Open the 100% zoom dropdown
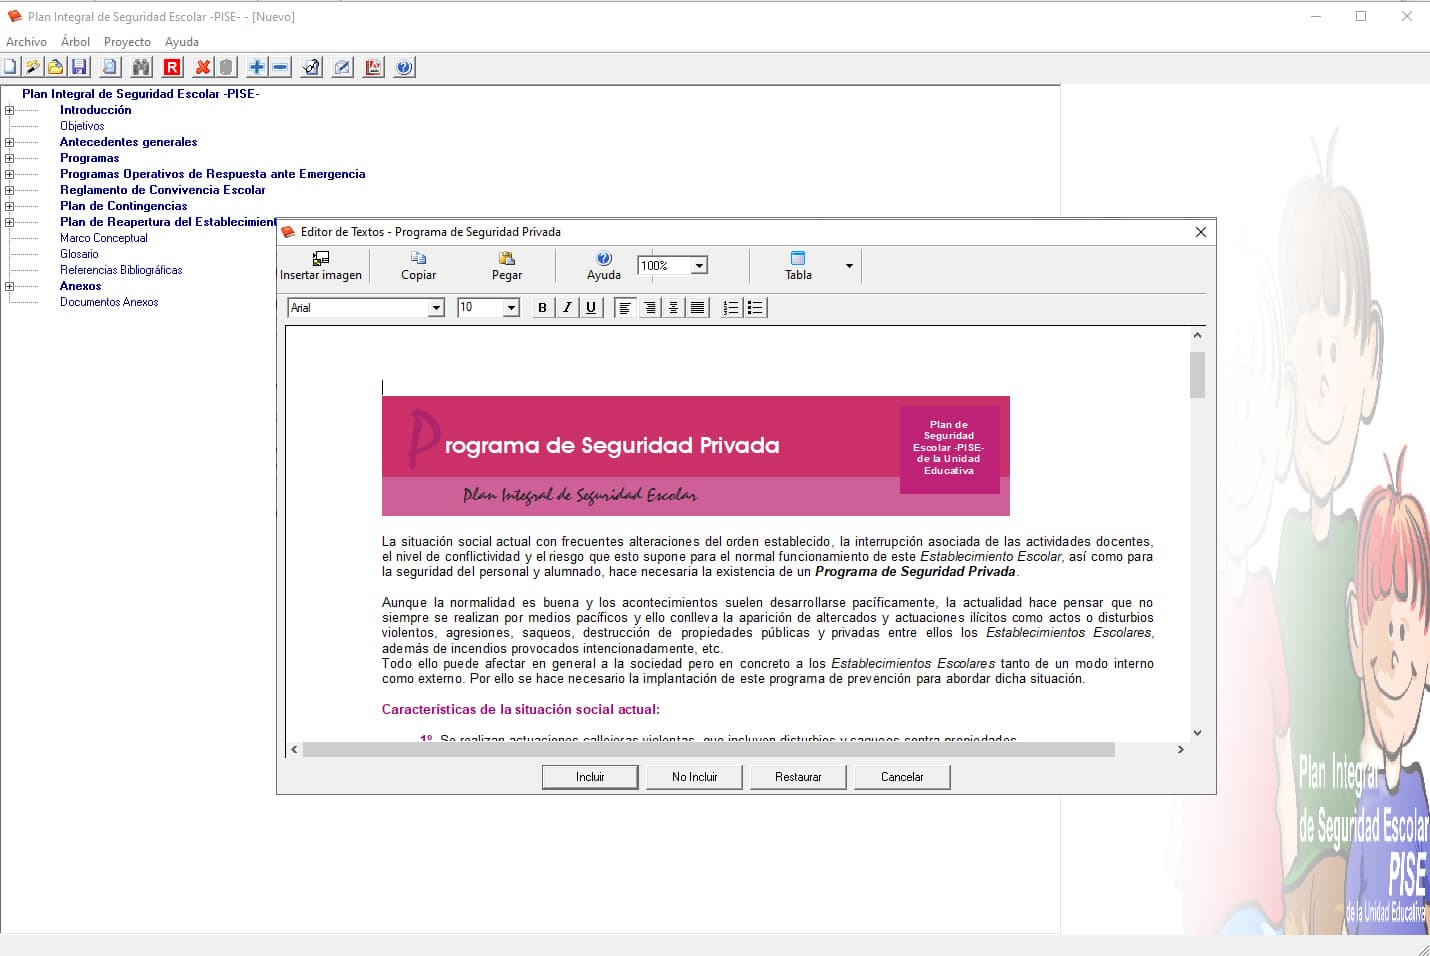 (700, 266)
